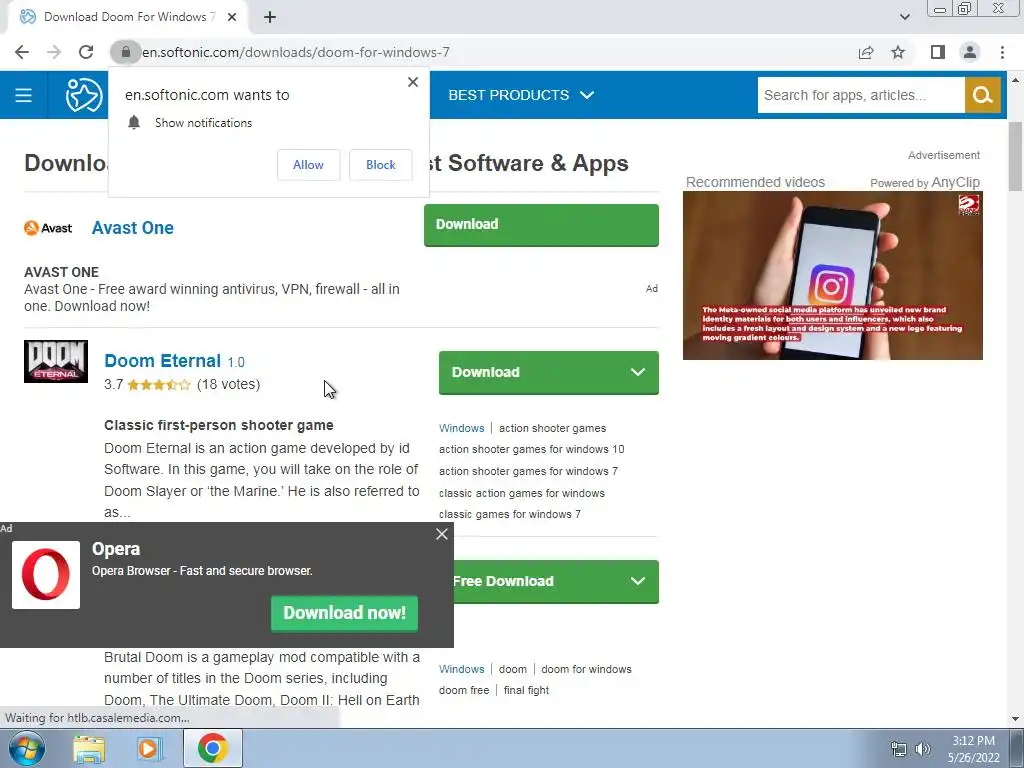Open a new browser tab

click(270, 17)
